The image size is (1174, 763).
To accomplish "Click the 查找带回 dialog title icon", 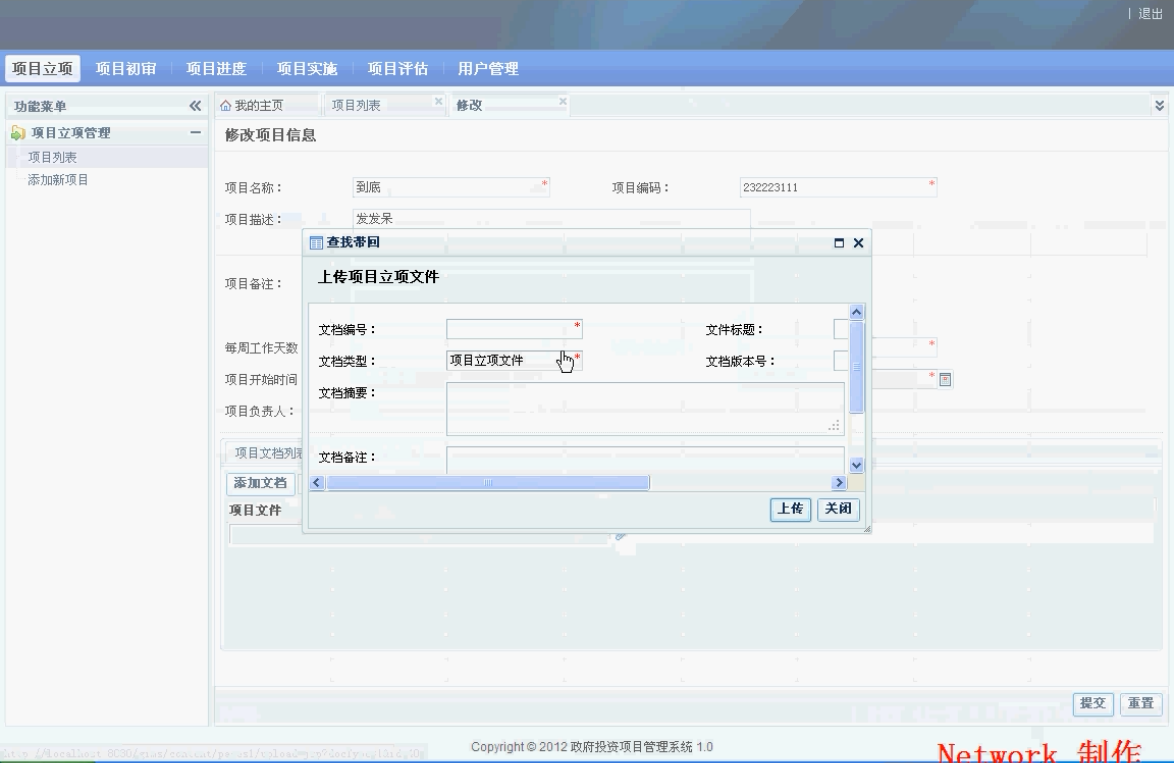I will 316,243.
